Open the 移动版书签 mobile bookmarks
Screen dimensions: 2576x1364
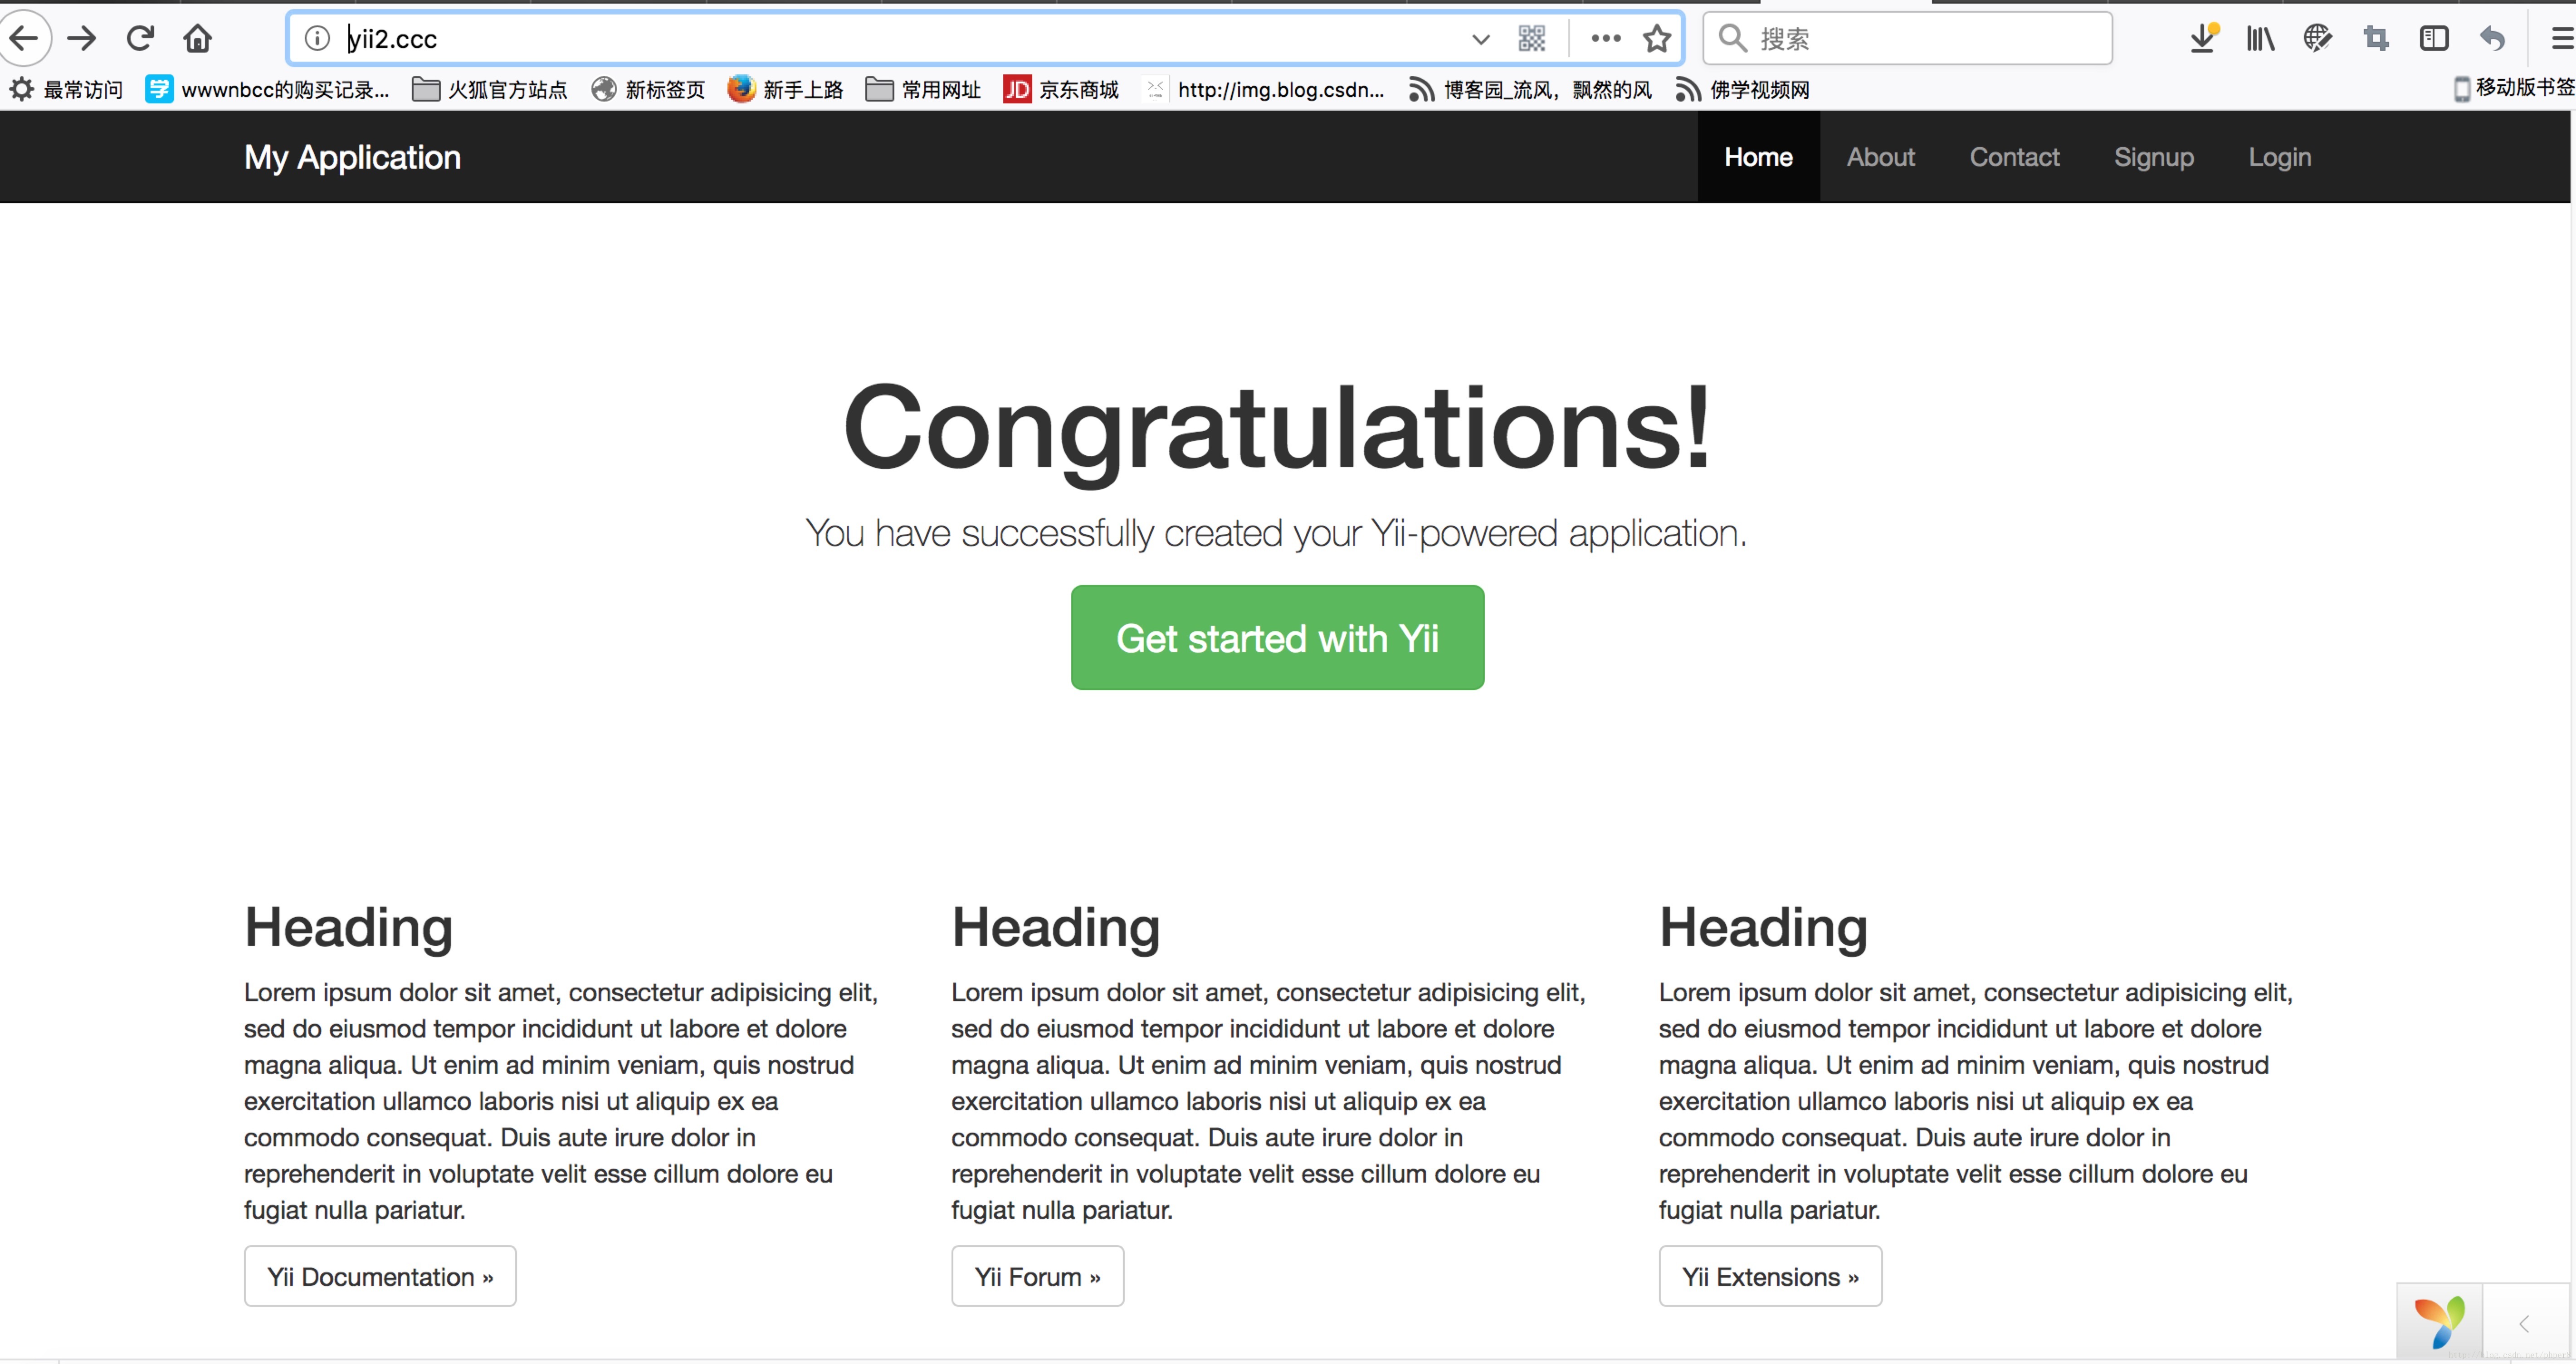tap(2514, 88)
